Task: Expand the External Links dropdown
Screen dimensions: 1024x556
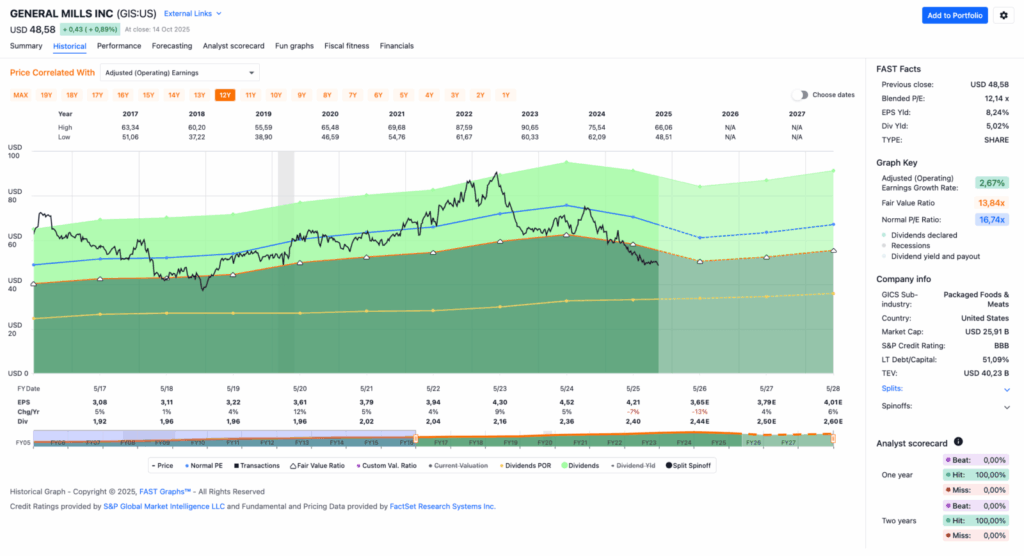Action: pos(193,14)
